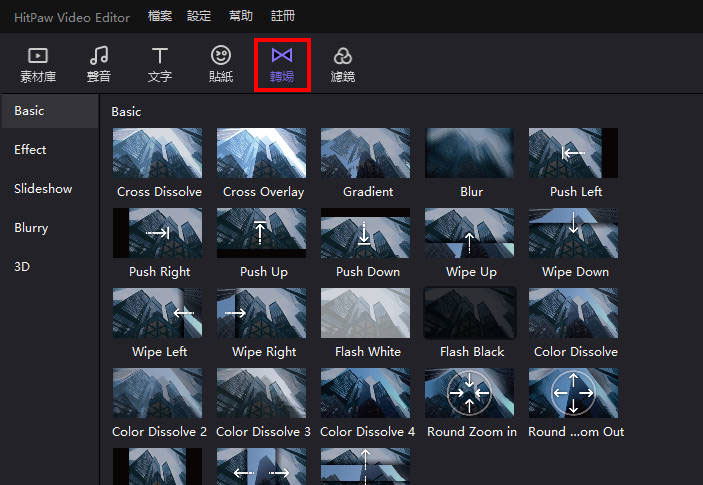The width and height of the screenshot is (703, 485).
Task: Open the 註冊 menu
Action: tap(283, 16)
